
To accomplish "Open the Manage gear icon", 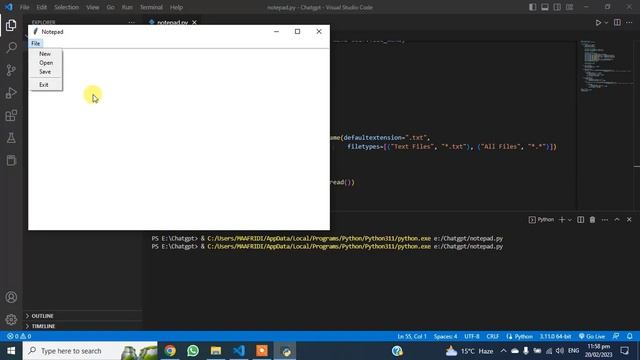I will 11,320.
